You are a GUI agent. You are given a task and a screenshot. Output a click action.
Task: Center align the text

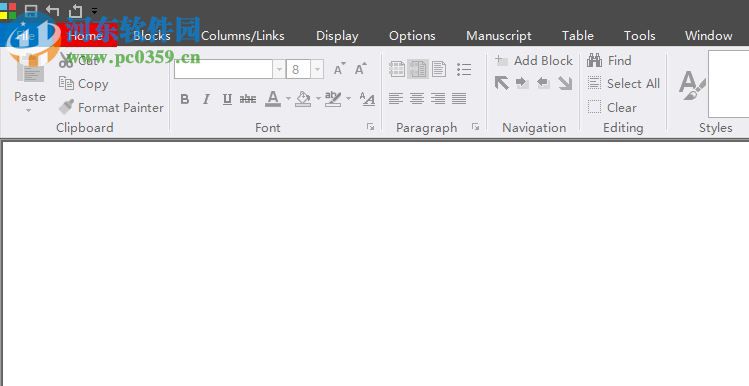point(417,99)
